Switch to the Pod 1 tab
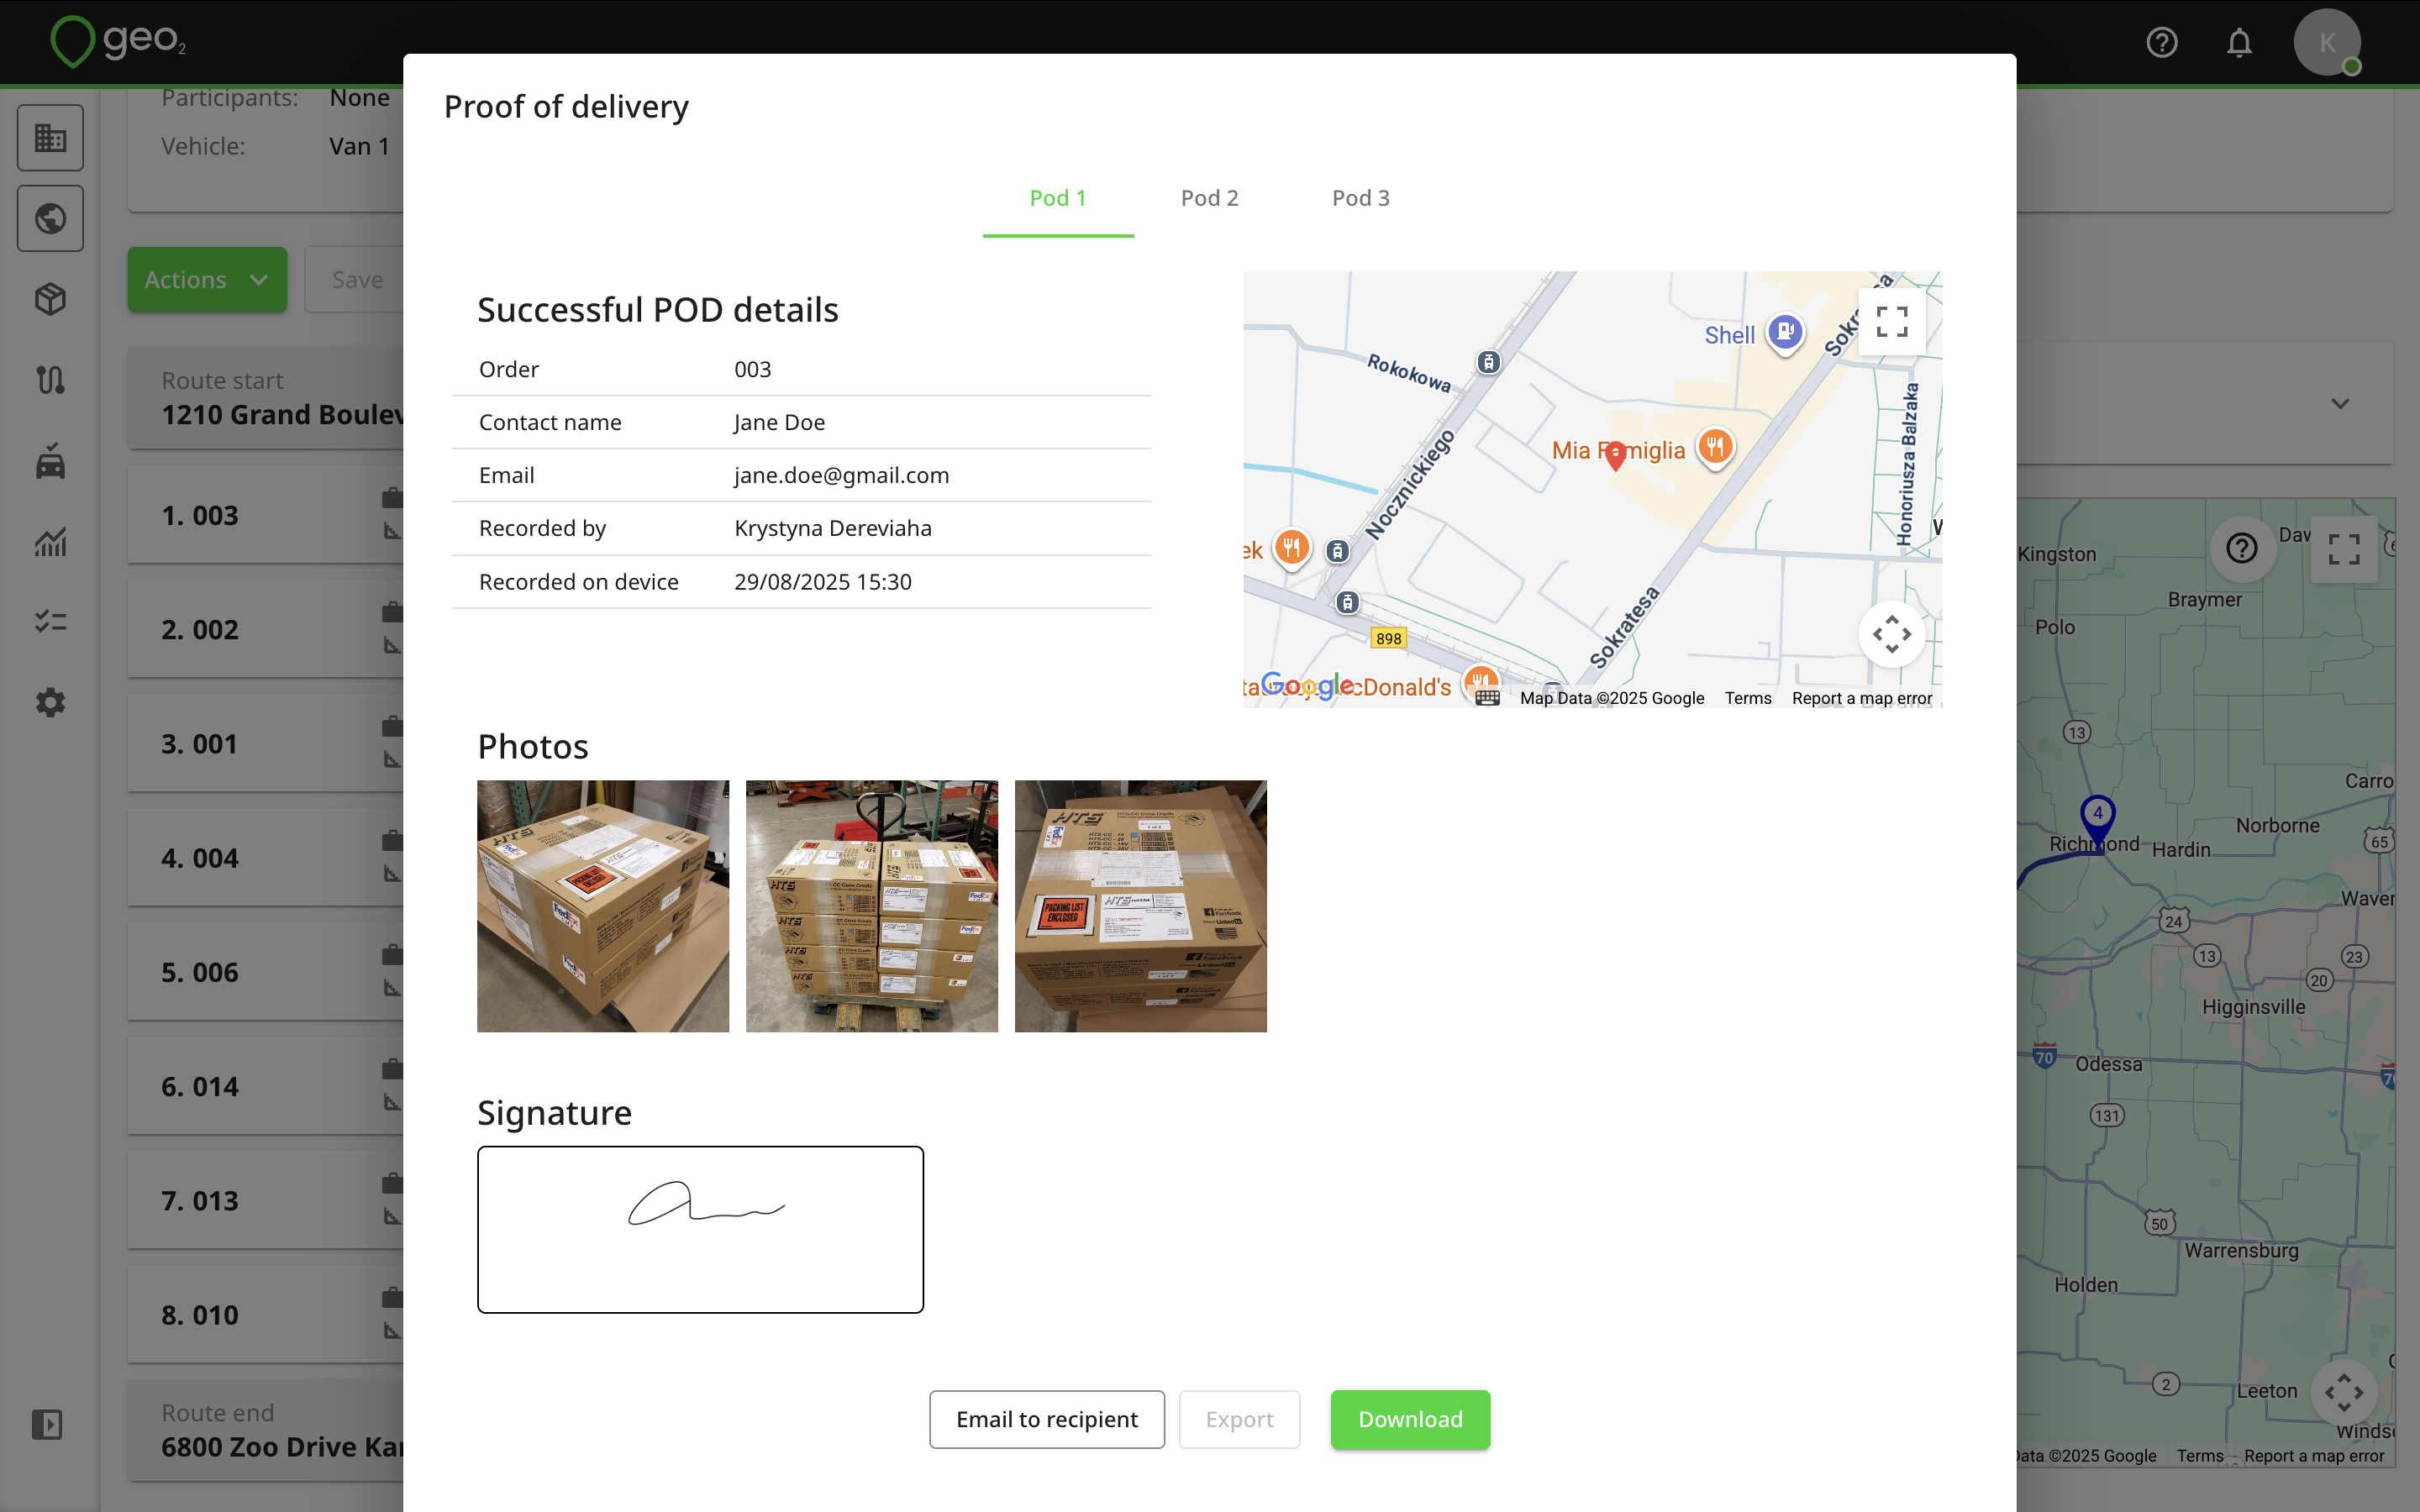Screen dimensions: 2420x1512 click(1058, 198)
